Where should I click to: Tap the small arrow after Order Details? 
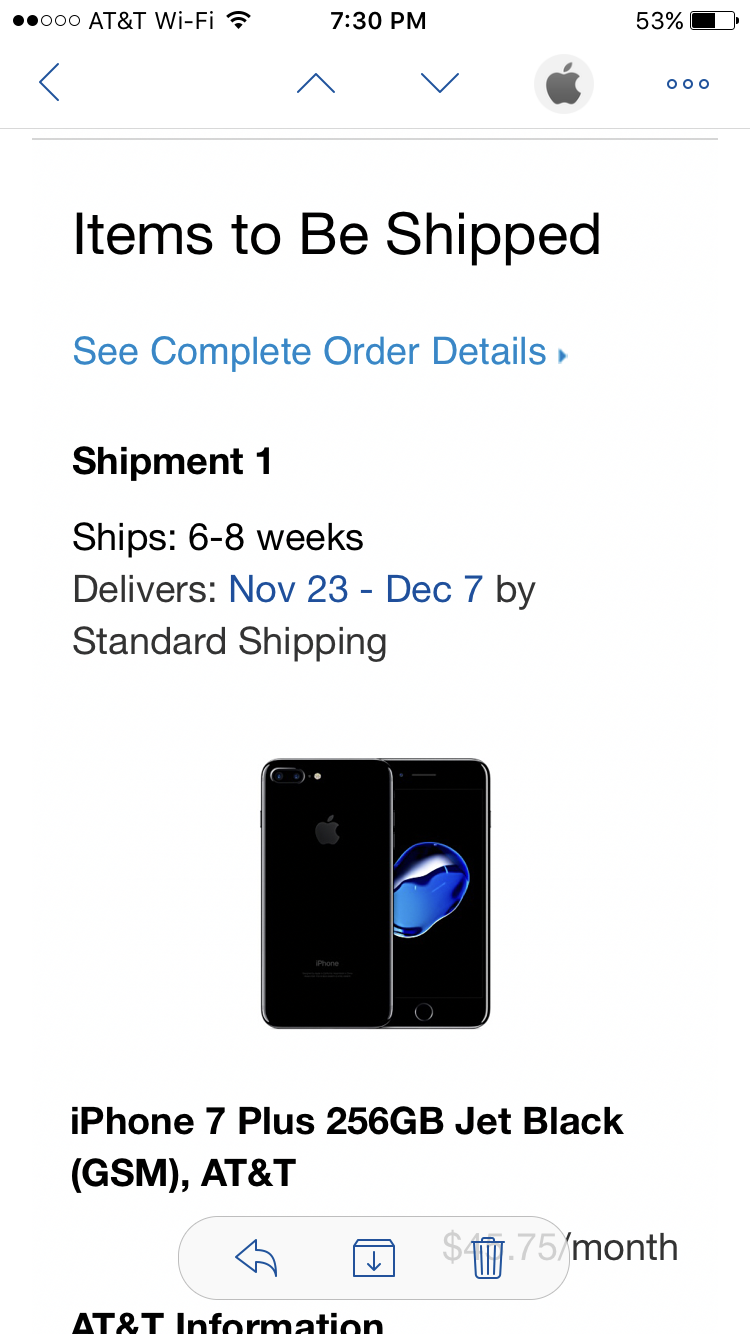point(562,355)
